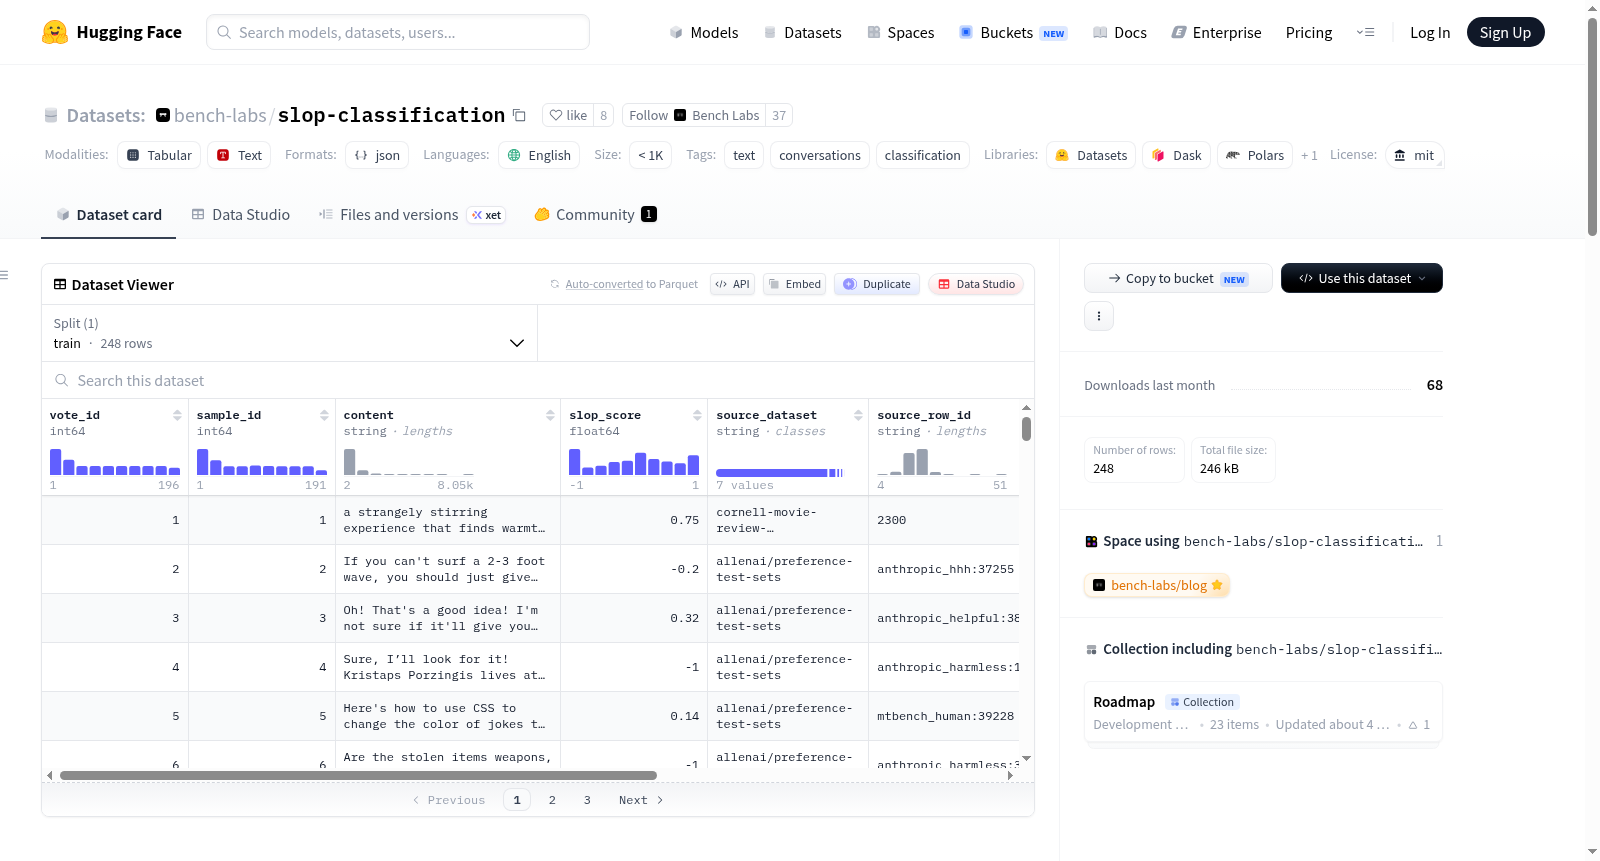Open the Community tab
This screenshot has width=1600, height=861.
coord(596,214)
